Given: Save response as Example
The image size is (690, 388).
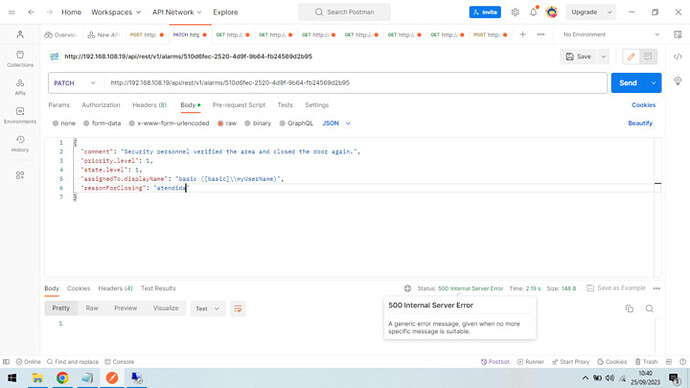Looking at the screenshot, I should pos(616,288).
